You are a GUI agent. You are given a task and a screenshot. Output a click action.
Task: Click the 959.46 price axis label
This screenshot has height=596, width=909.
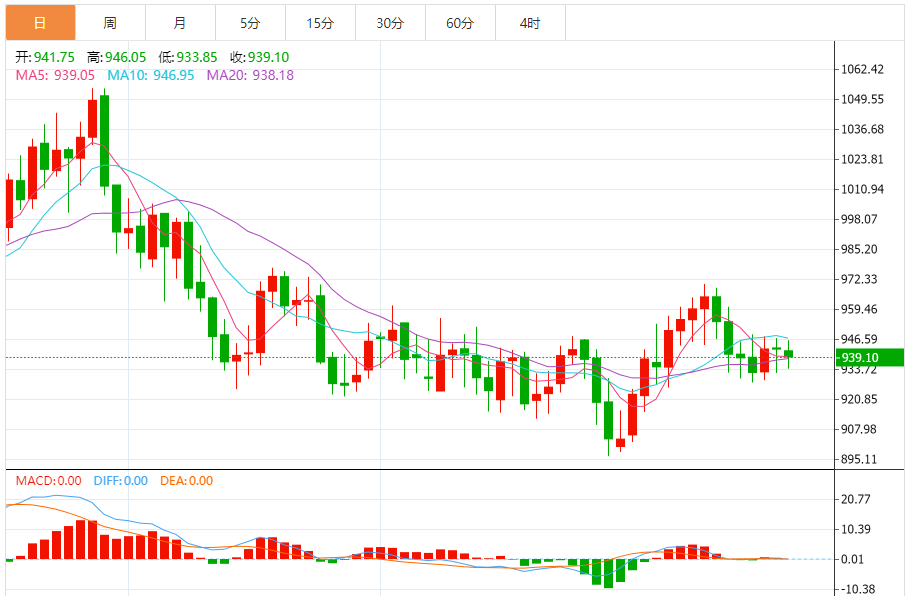point(859,309)
